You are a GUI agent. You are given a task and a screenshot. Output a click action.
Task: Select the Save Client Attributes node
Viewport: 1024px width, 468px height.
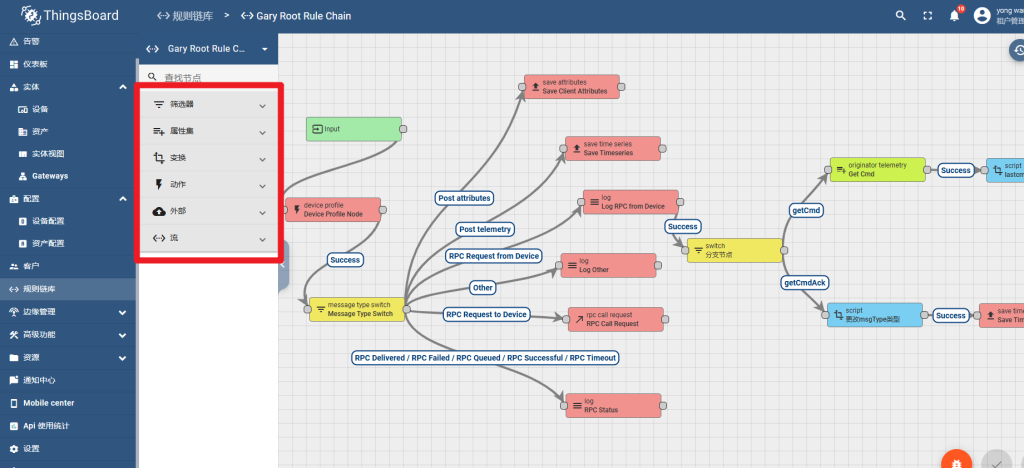[x=572, y=87]
